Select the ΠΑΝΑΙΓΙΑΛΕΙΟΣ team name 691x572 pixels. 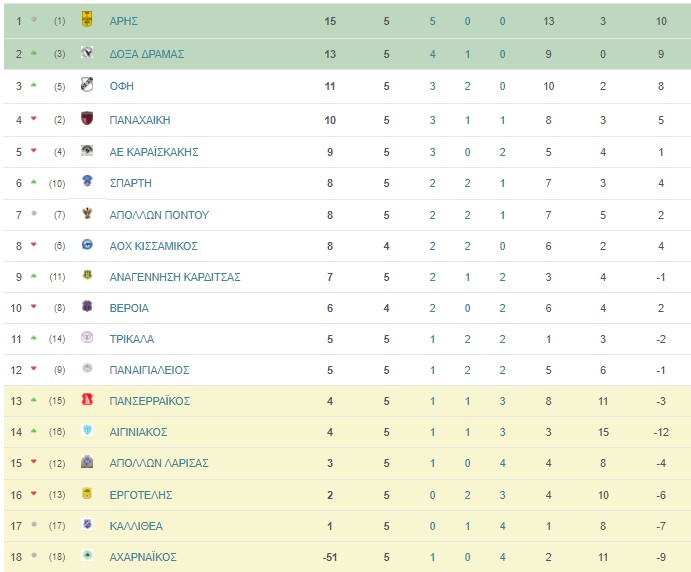click(x=149, y=370)
